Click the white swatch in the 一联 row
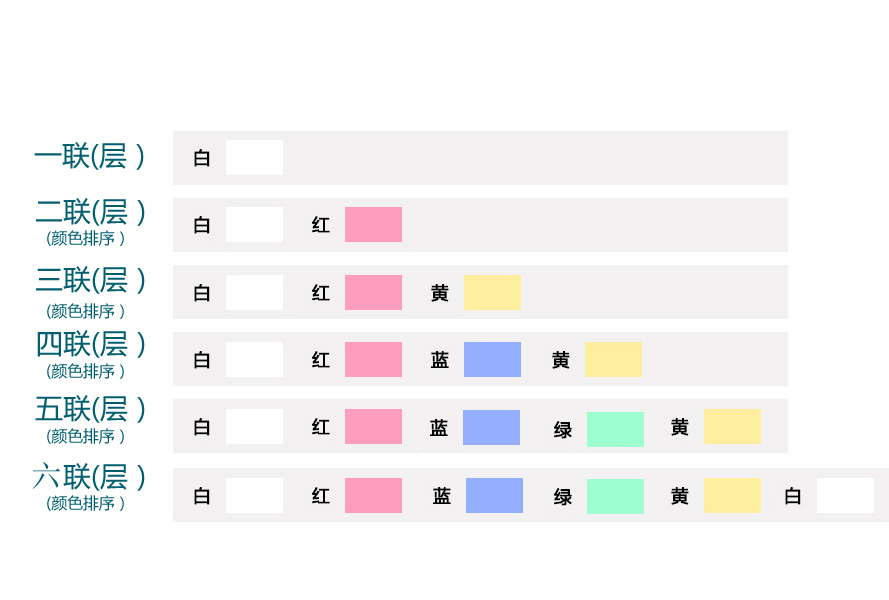The width and height of the screenshot is (889, 600). coord(254,157)
